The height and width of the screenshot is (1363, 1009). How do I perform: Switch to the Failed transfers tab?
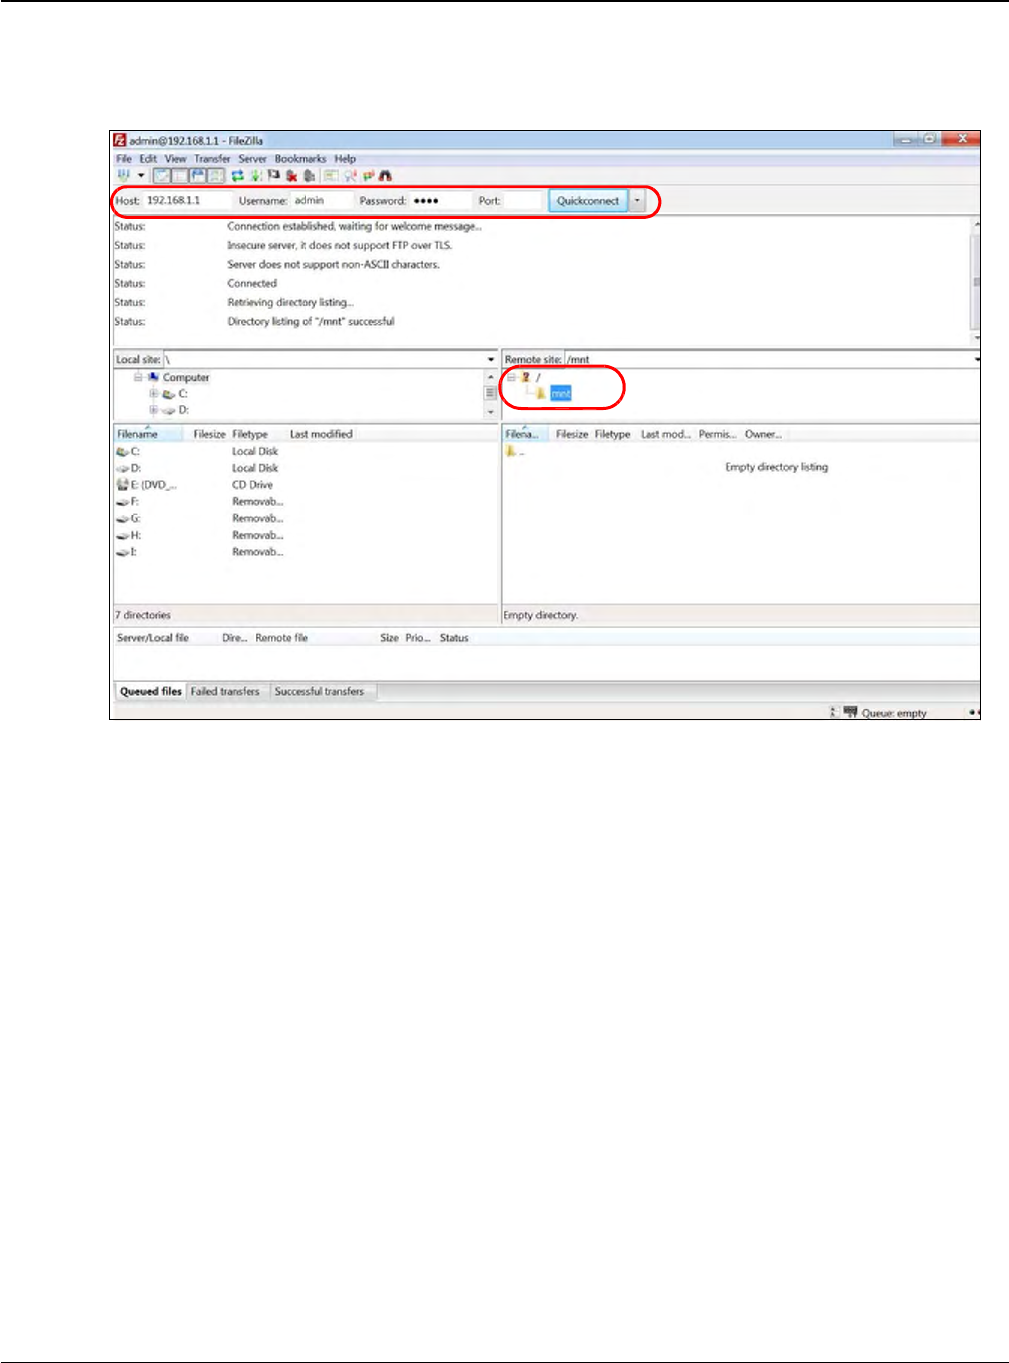coord(225,691)
